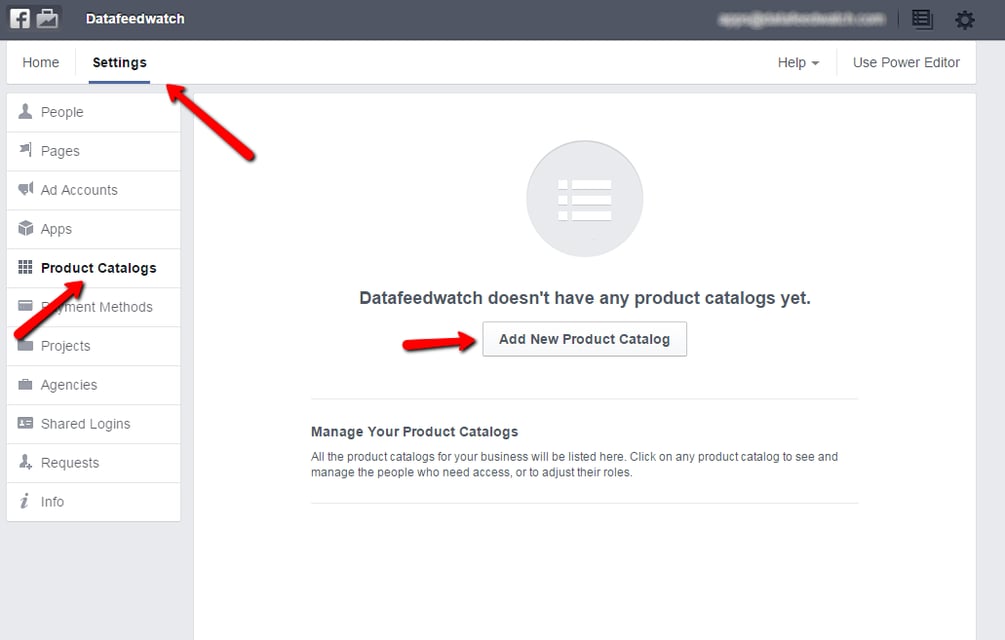
Task: Open Use Power Editor
Action: coord(905,62)
